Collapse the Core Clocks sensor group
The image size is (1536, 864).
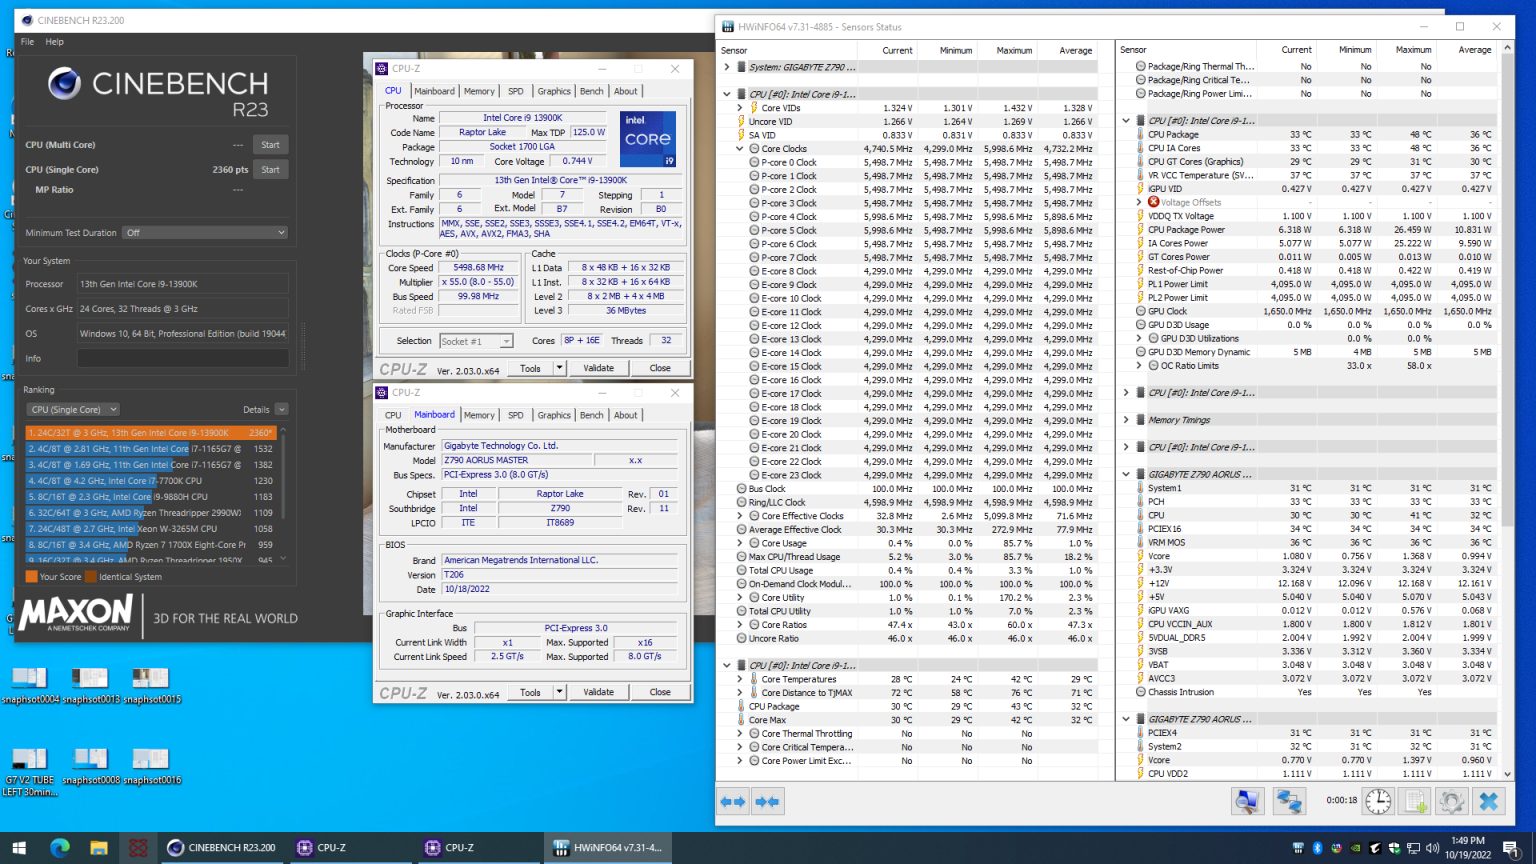coord(741,148)
